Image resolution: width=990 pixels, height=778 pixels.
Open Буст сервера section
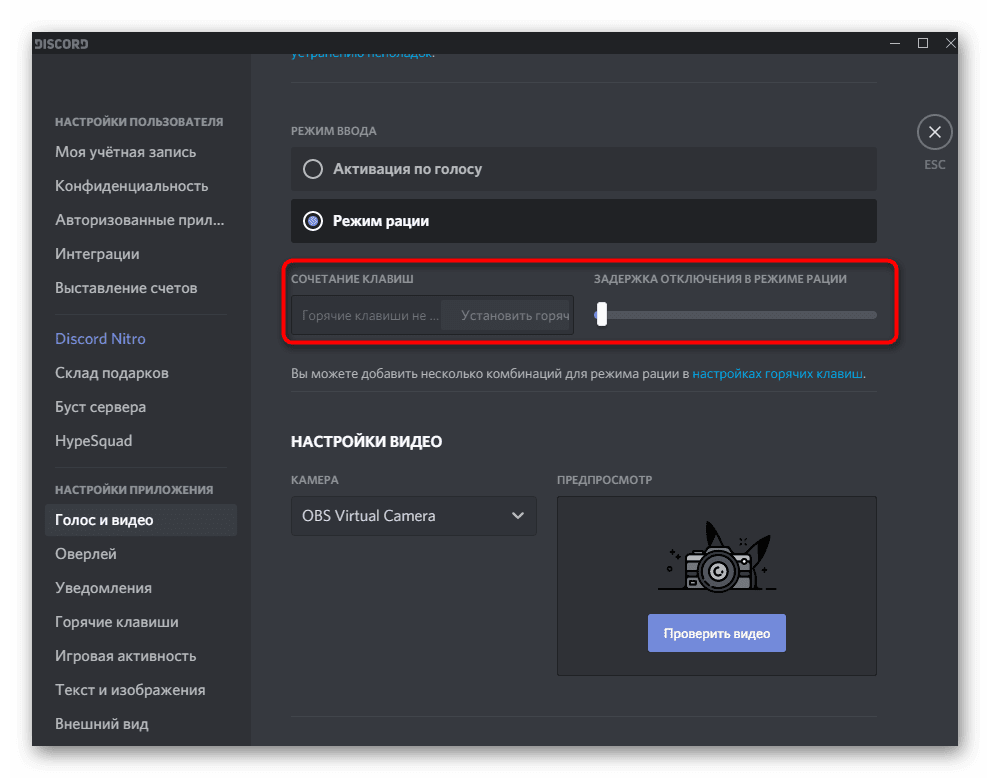[100, 407]
